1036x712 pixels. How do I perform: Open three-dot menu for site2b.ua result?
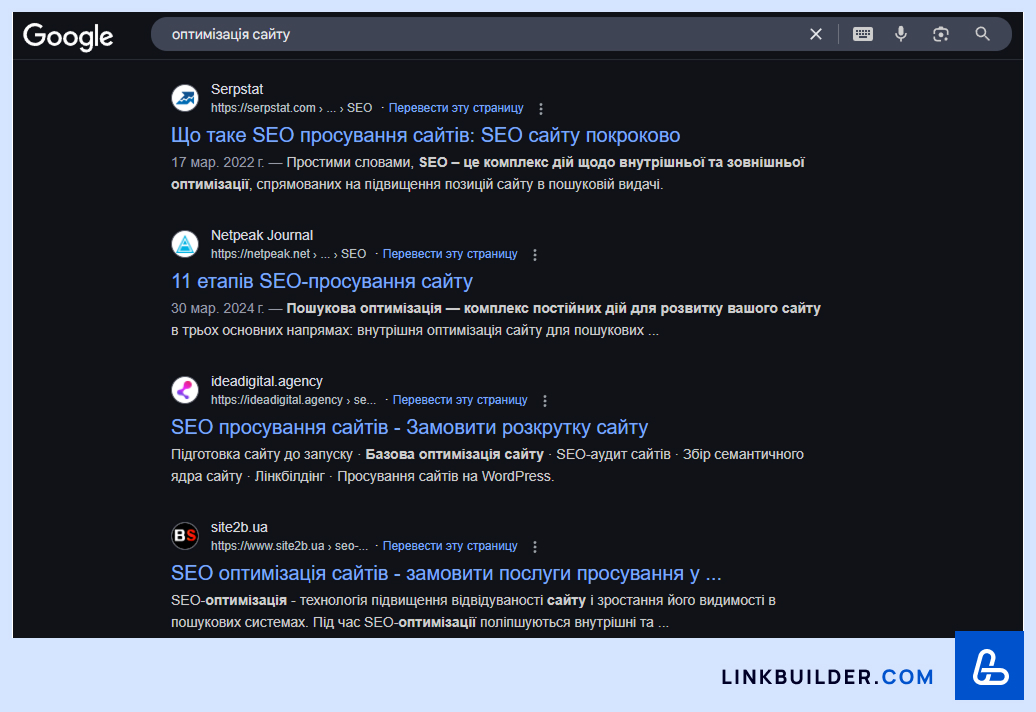535,547
